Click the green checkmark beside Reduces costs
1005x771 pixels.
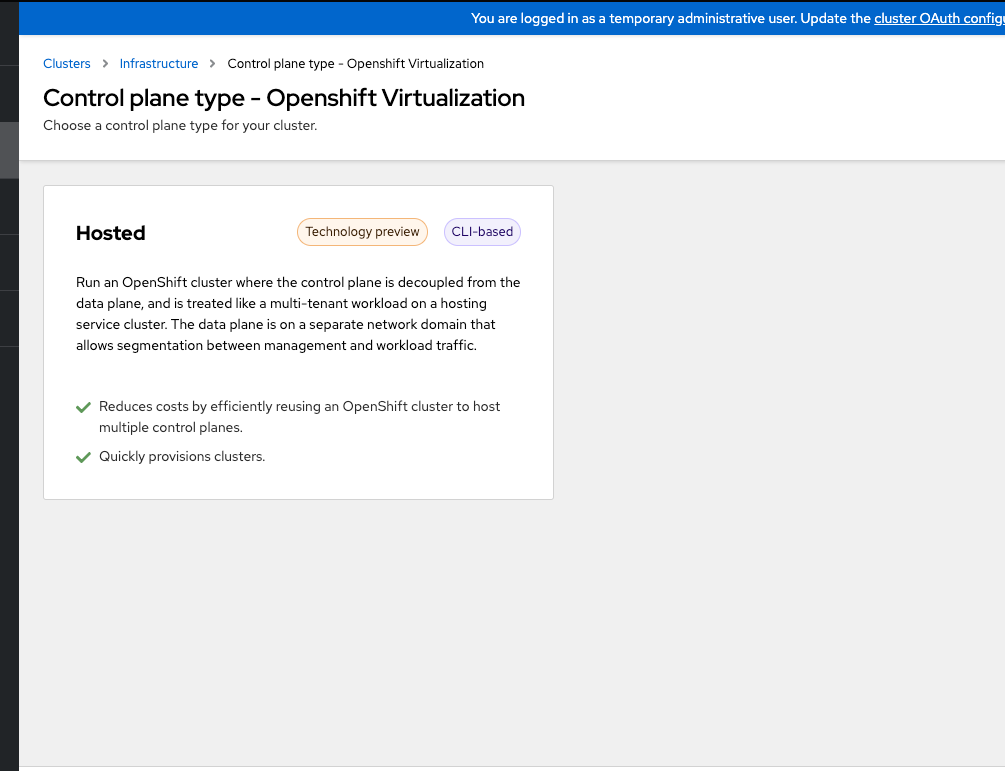tap(83, 407)
